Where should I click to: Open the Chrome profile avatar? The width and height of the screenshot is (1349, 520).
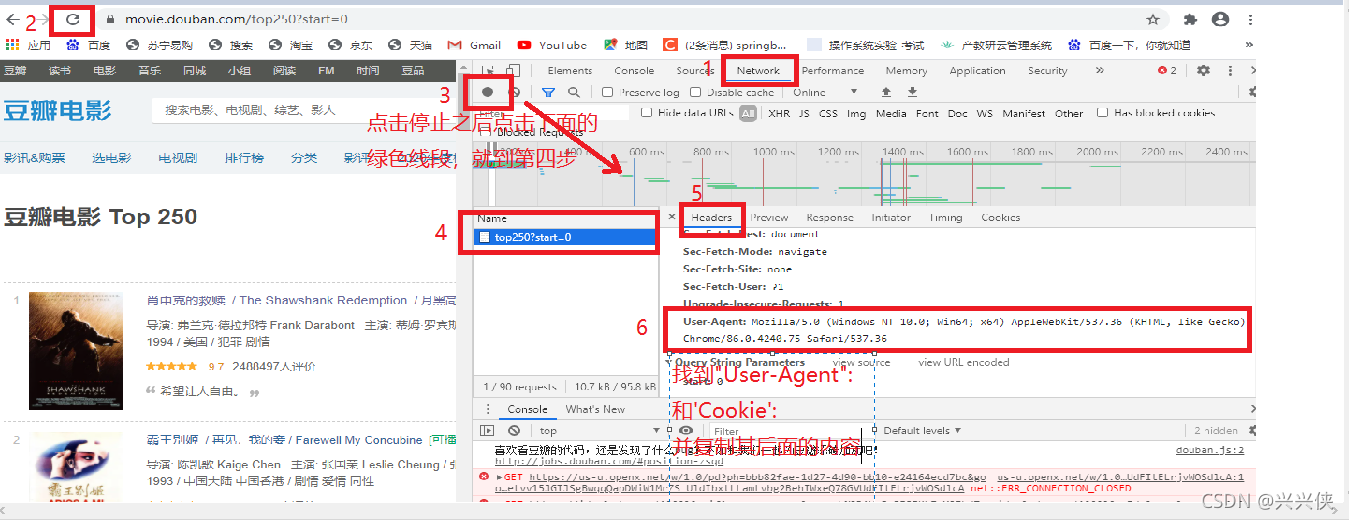(1220, 19)
